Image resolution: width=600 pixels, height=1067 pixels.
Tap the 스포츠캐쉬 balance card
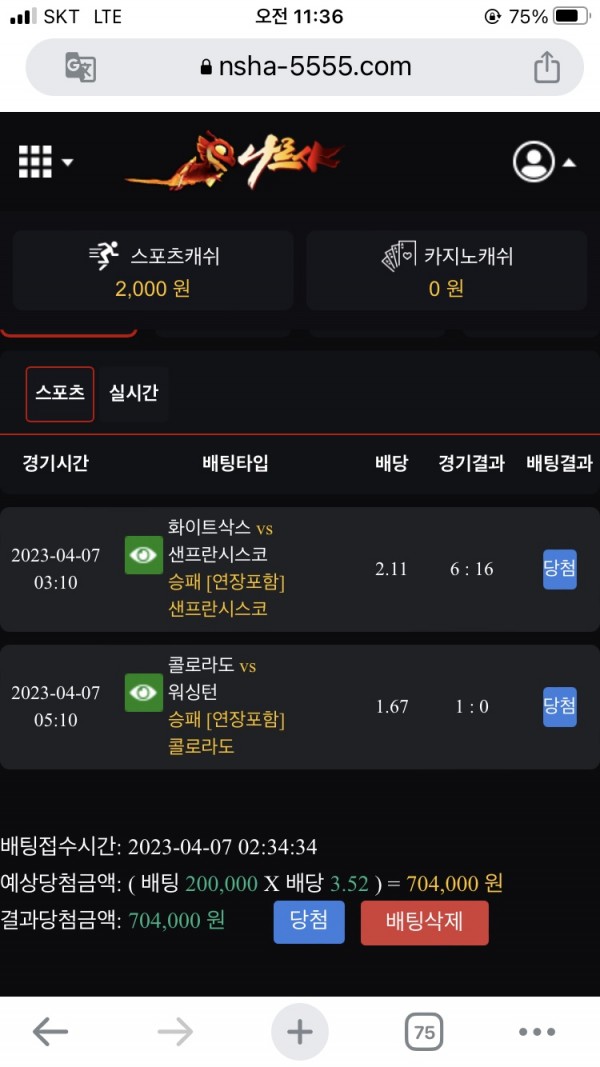tap(153, 271)
